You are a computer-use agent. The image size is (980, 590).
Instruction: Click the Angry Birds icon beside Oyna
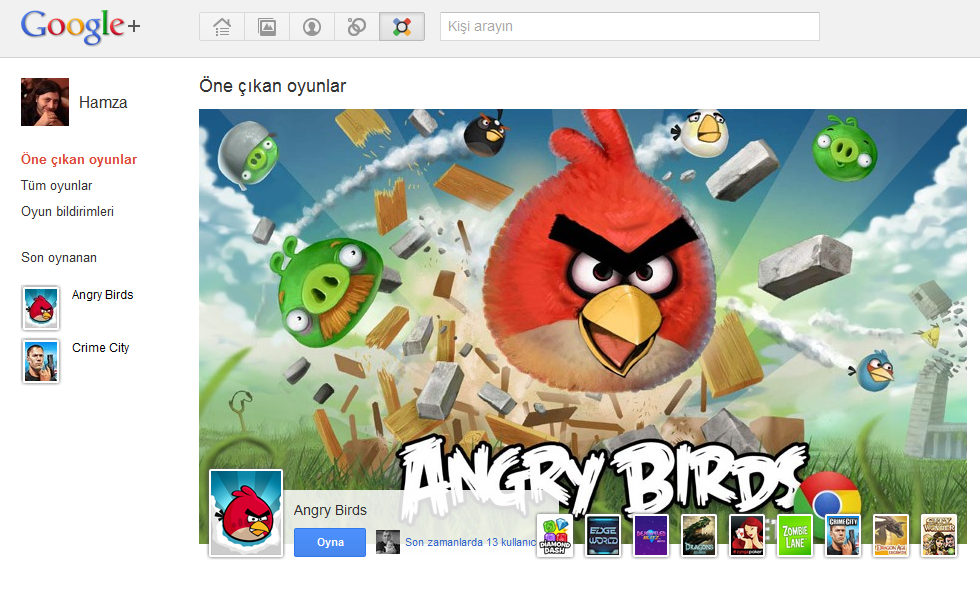(246, 513)
